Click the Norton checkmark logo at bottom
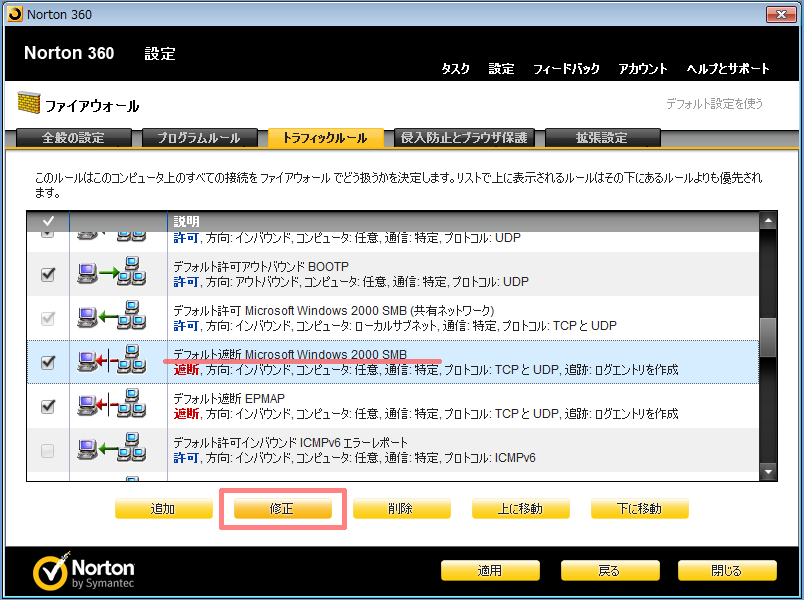The width and height of the screenshot is (804, 600). 50,571
